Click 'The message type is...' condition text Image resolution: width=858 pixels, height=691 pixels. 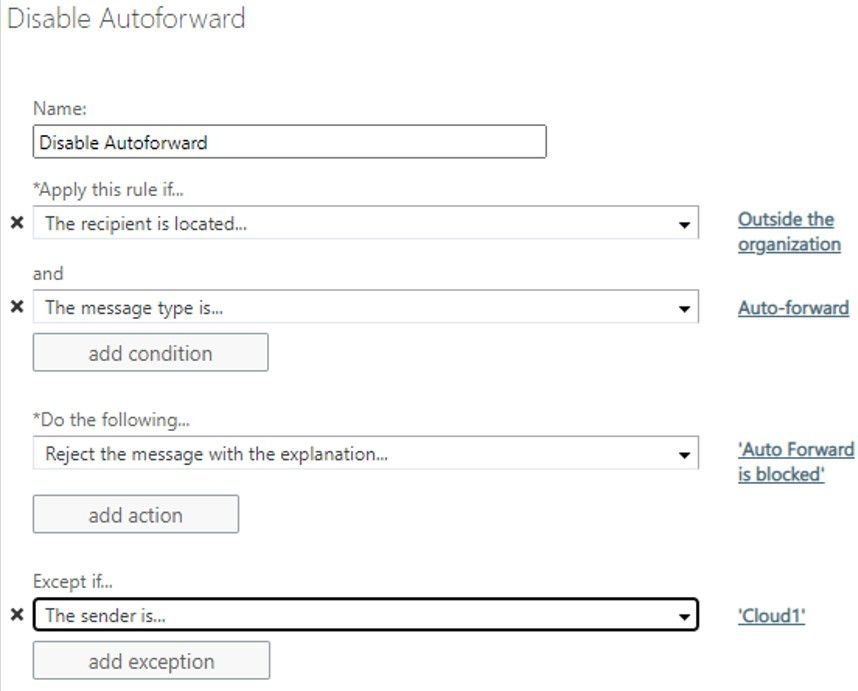pyautogui.click(x=134, y=308)
